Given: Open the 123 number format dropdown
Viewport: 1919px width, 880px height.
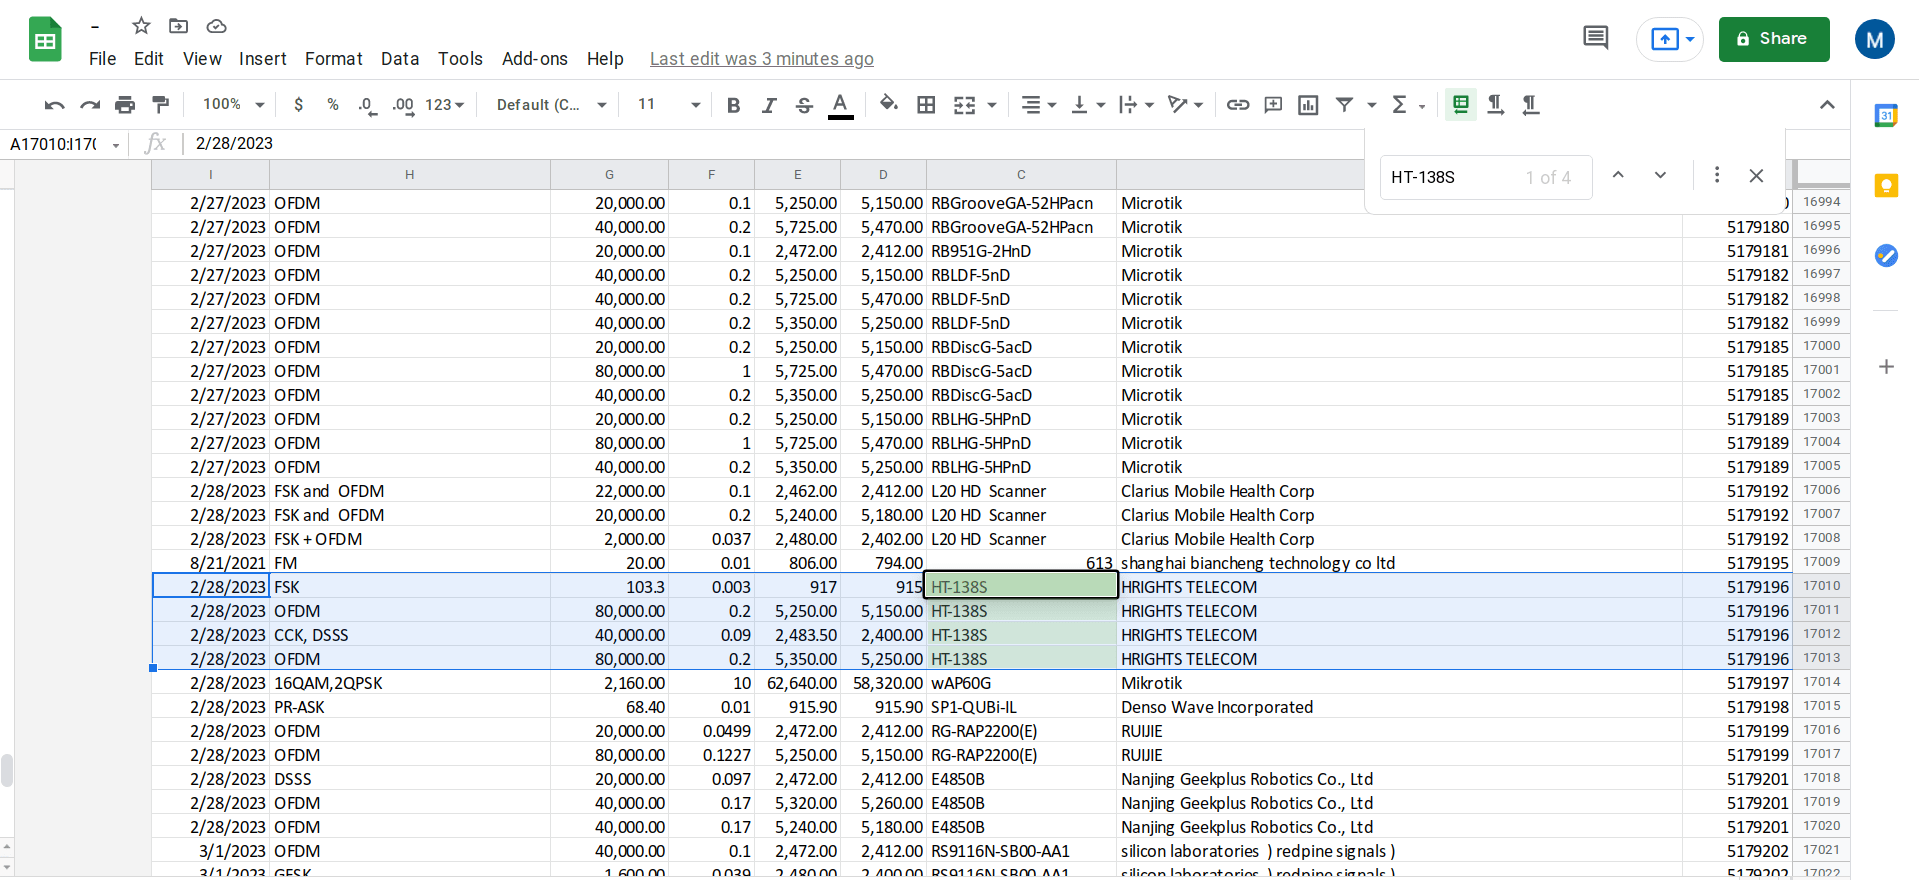Looking at the screenshot, I should tap(445, 105).
